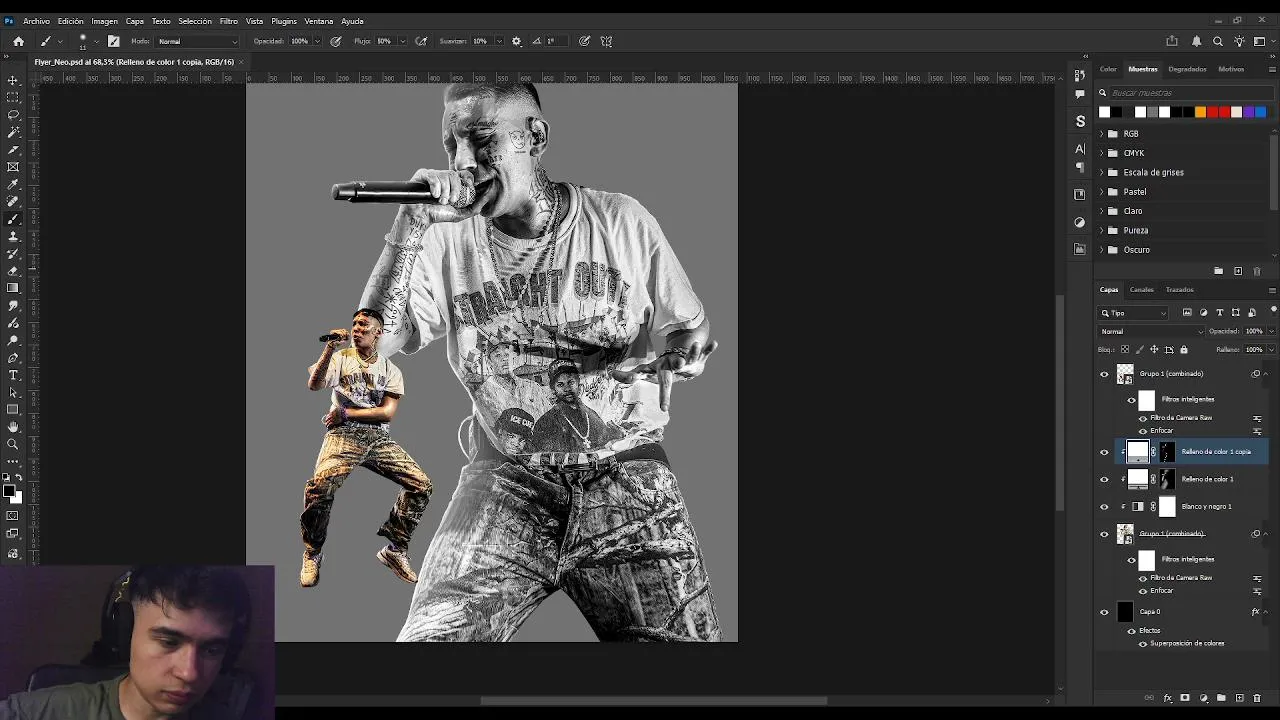Click the Home icon in options bar
The image size is (1280, 720).
coord(18,41)
